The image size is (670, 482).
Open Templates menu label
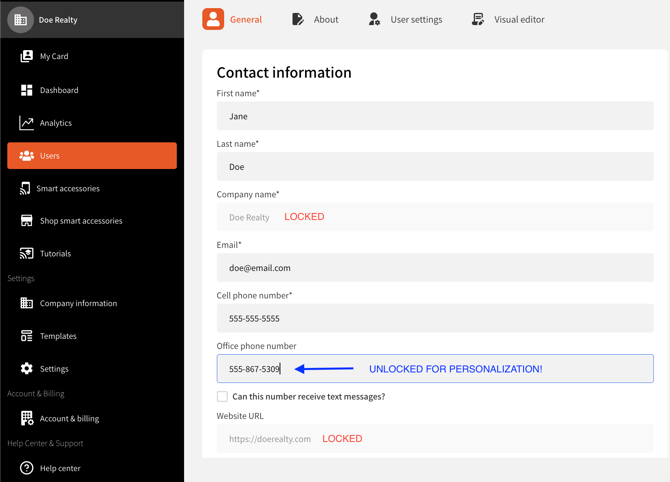[58, 336]
